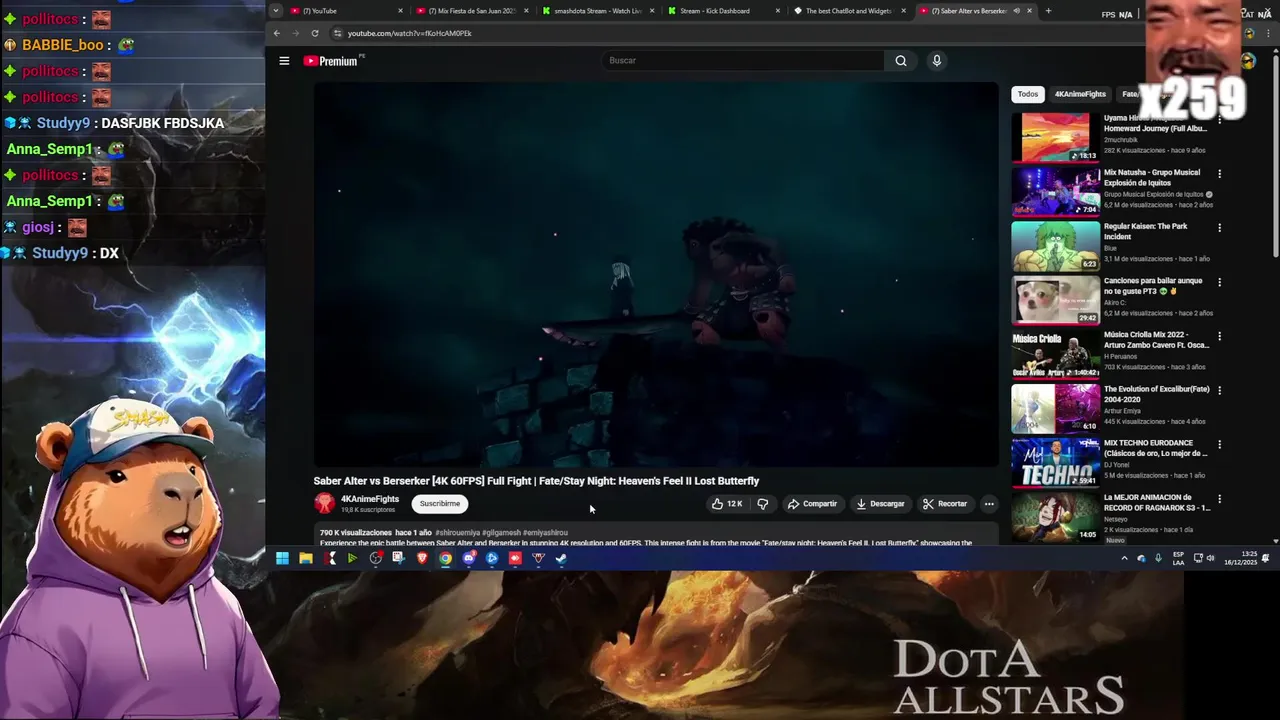Click inside the Buscar search field

point(743,61)
